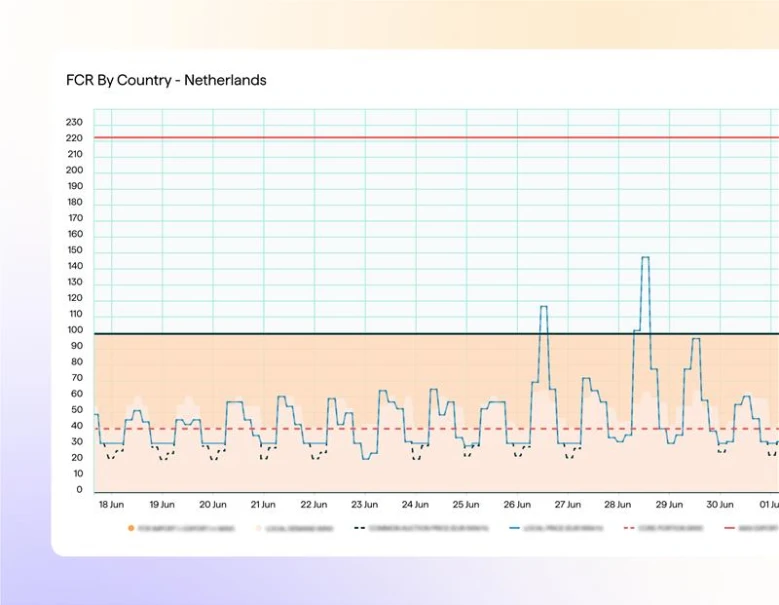
Task: Toggle the solid red line legend entry
Action: pos(751,528)
